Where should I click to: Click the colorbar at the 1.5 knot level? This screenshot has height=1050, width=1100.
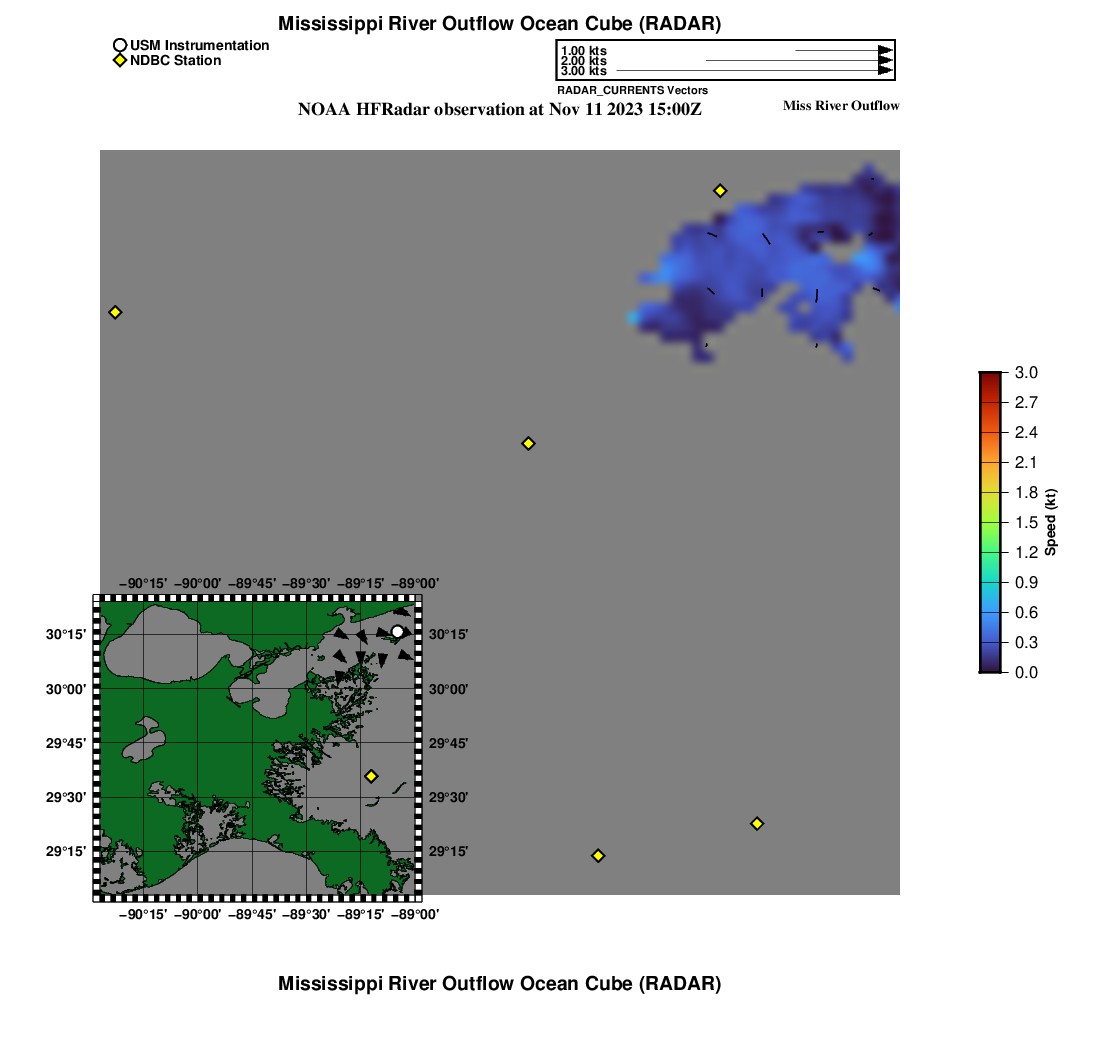[x=989, y=522]
